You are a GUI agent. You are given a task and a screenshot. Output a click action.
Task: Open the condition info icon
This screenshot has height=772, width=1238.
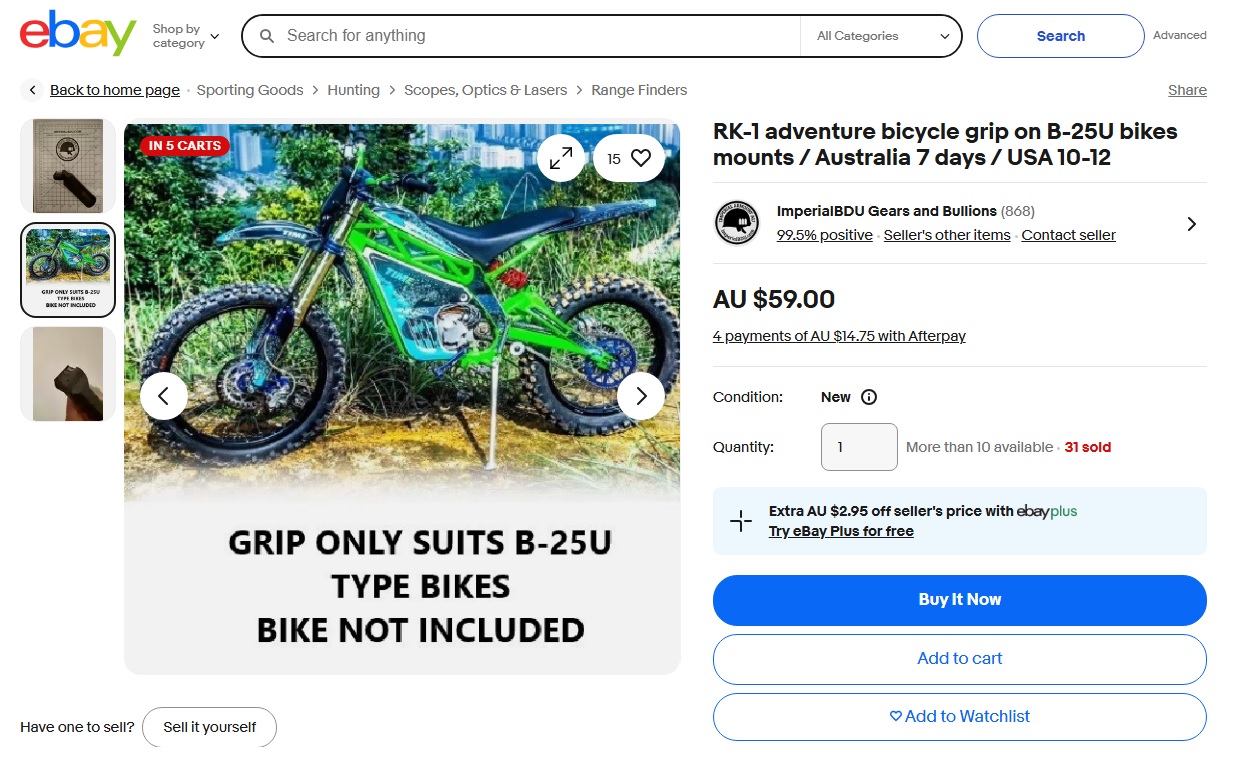coord(869,397)
